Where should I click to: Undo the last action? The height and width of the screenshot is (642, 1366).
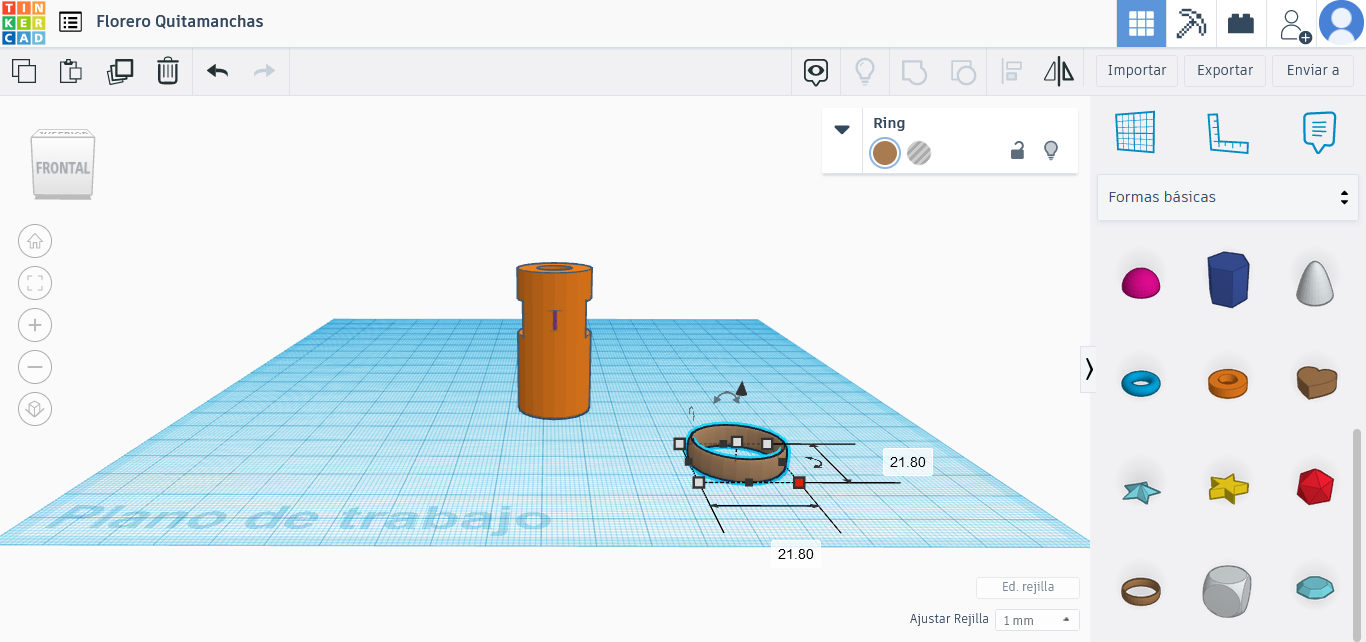click(217, 71)
